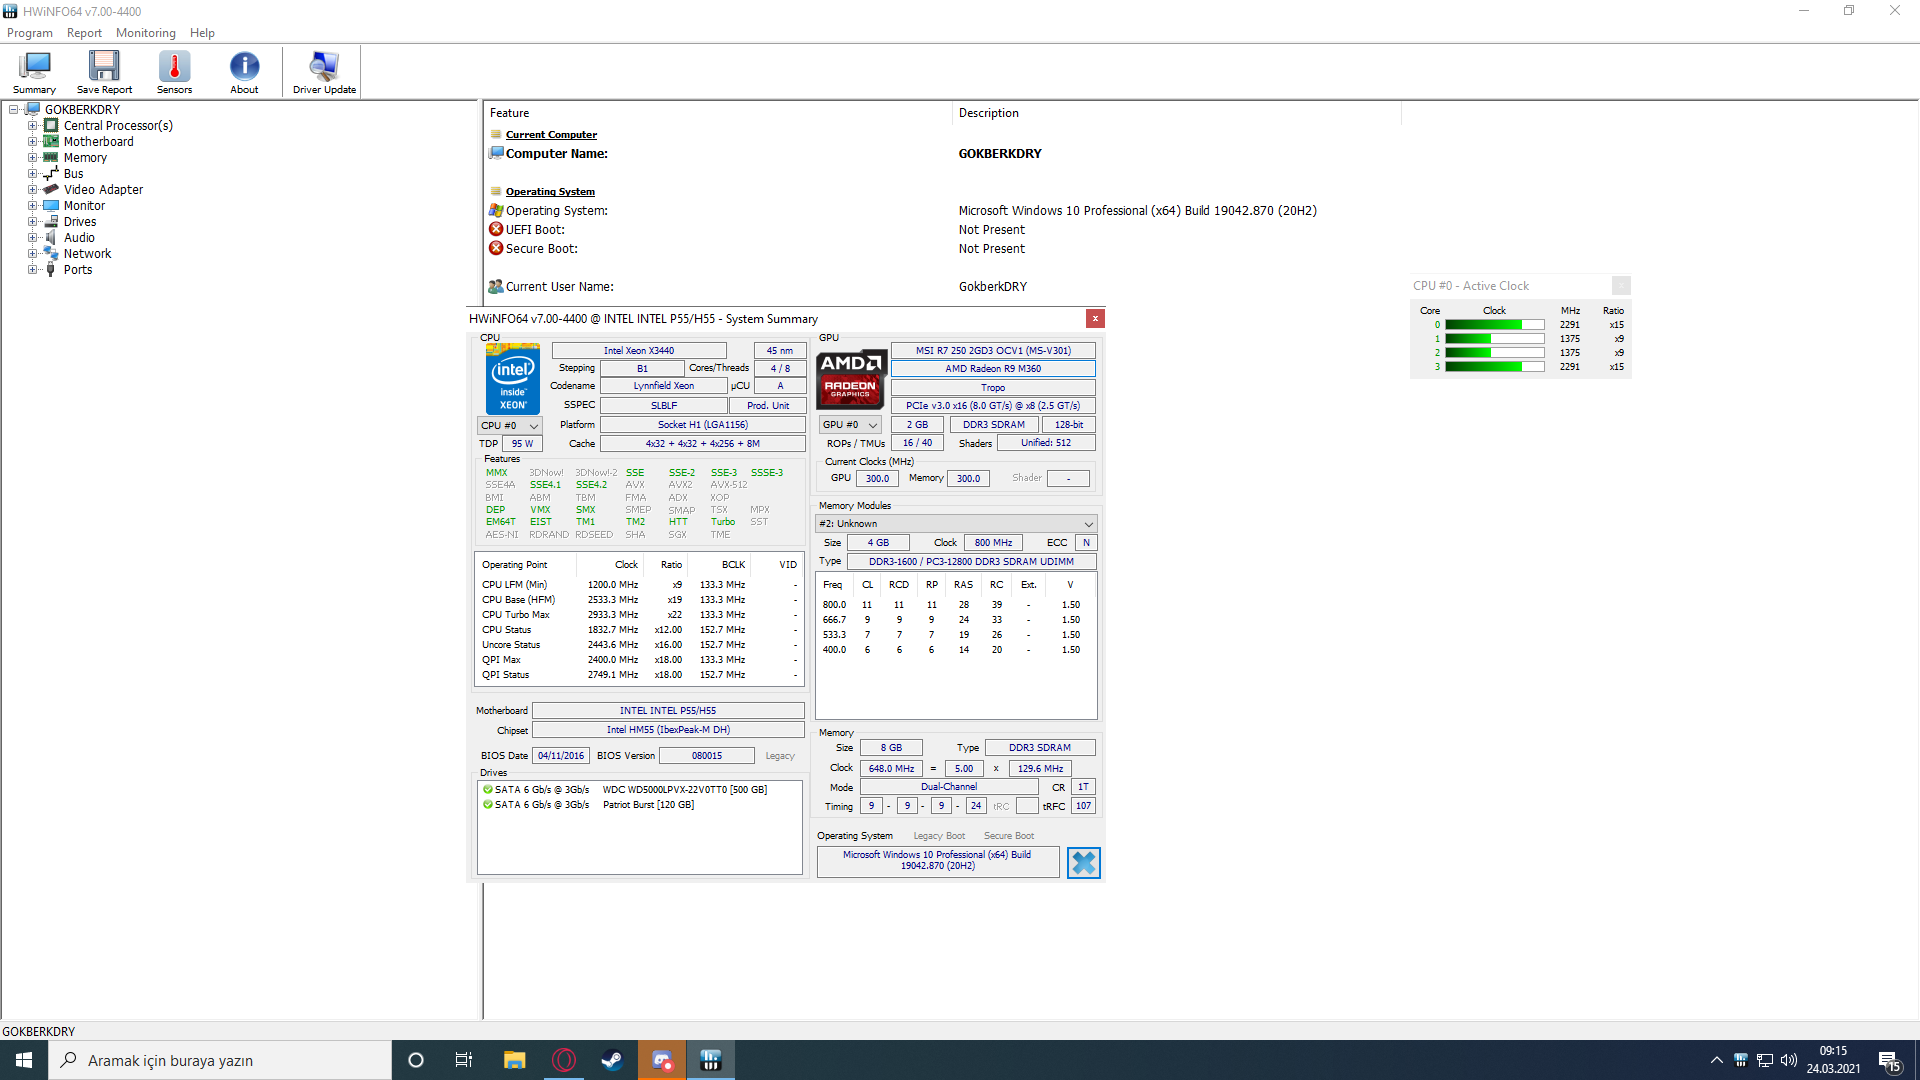
Task: Open the CPU #0 selector dropdown
Action: coord(510,426)
